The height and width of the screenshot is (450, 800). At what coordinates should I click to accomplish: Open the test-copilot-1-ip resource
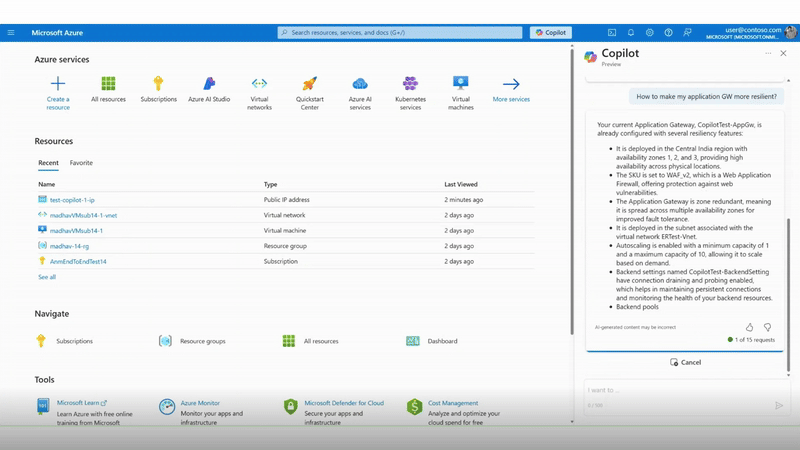tap(72, 200)
